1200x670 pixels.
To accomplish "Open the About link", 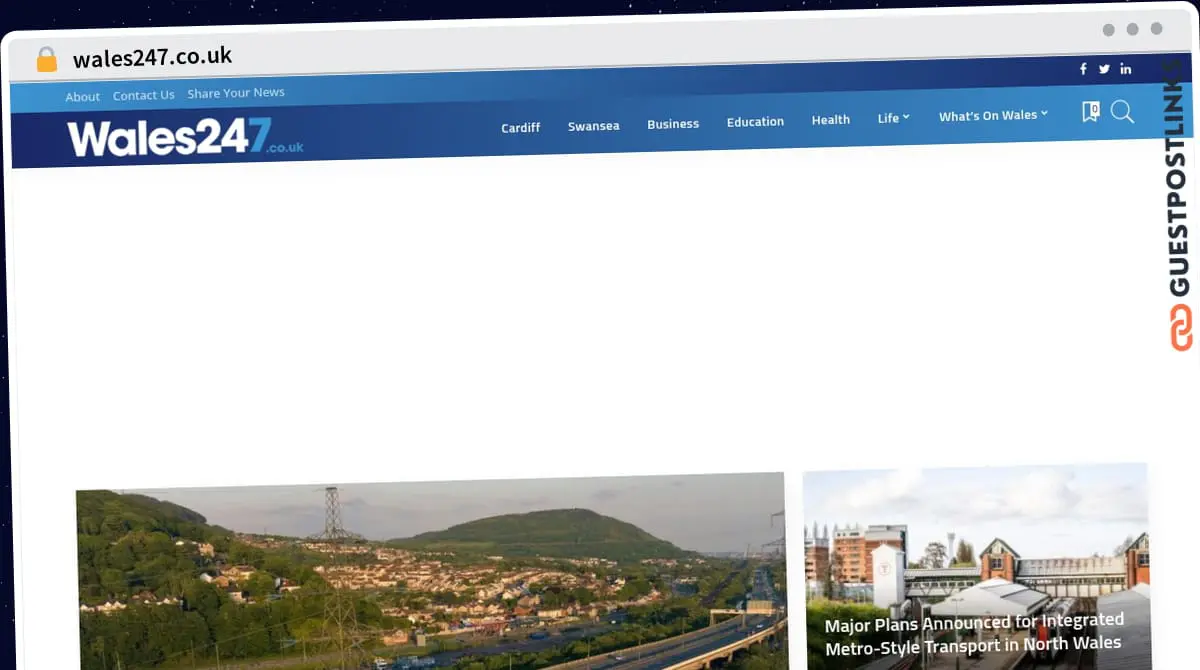I will (83, 97).
